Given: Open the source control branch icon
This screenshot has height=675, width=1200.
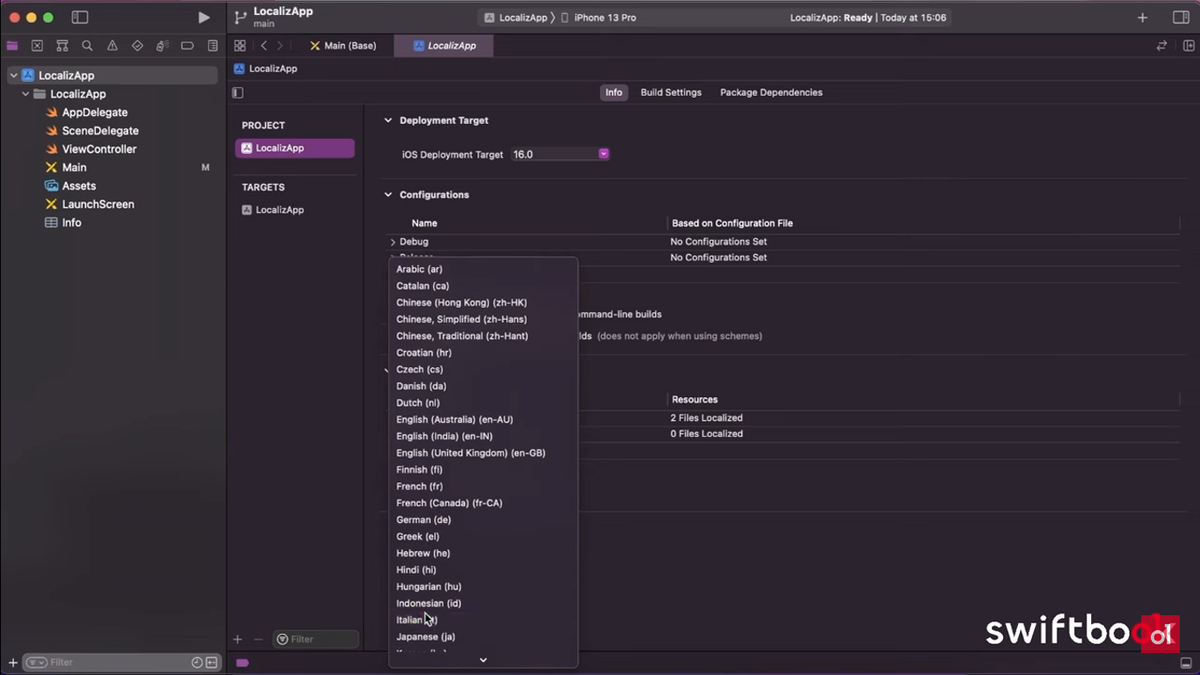Looking at the screenshot, I should click(x=240, y=17).
